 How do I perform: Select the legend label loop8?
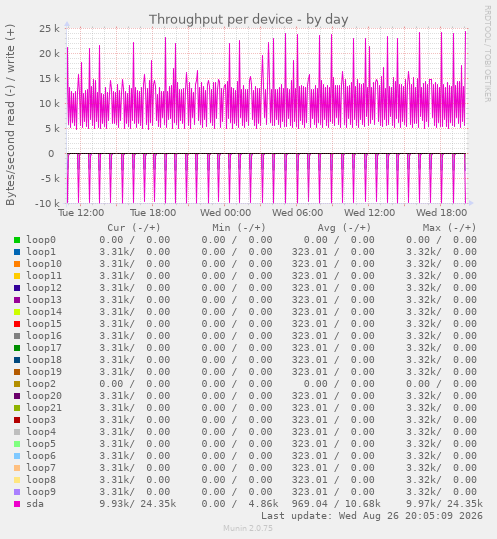(41, 480)
